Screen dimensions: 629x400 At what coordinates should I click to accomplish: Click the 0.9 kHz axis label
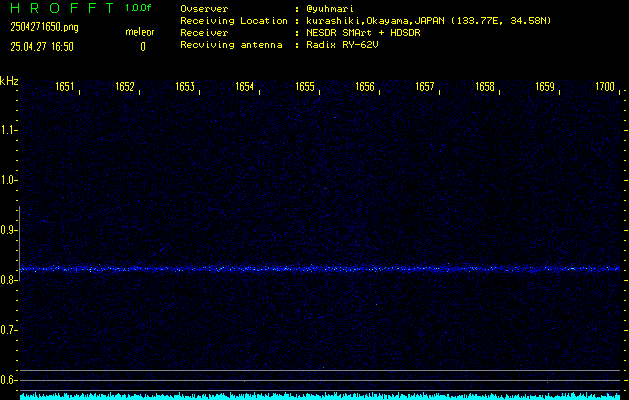point(7,230)
